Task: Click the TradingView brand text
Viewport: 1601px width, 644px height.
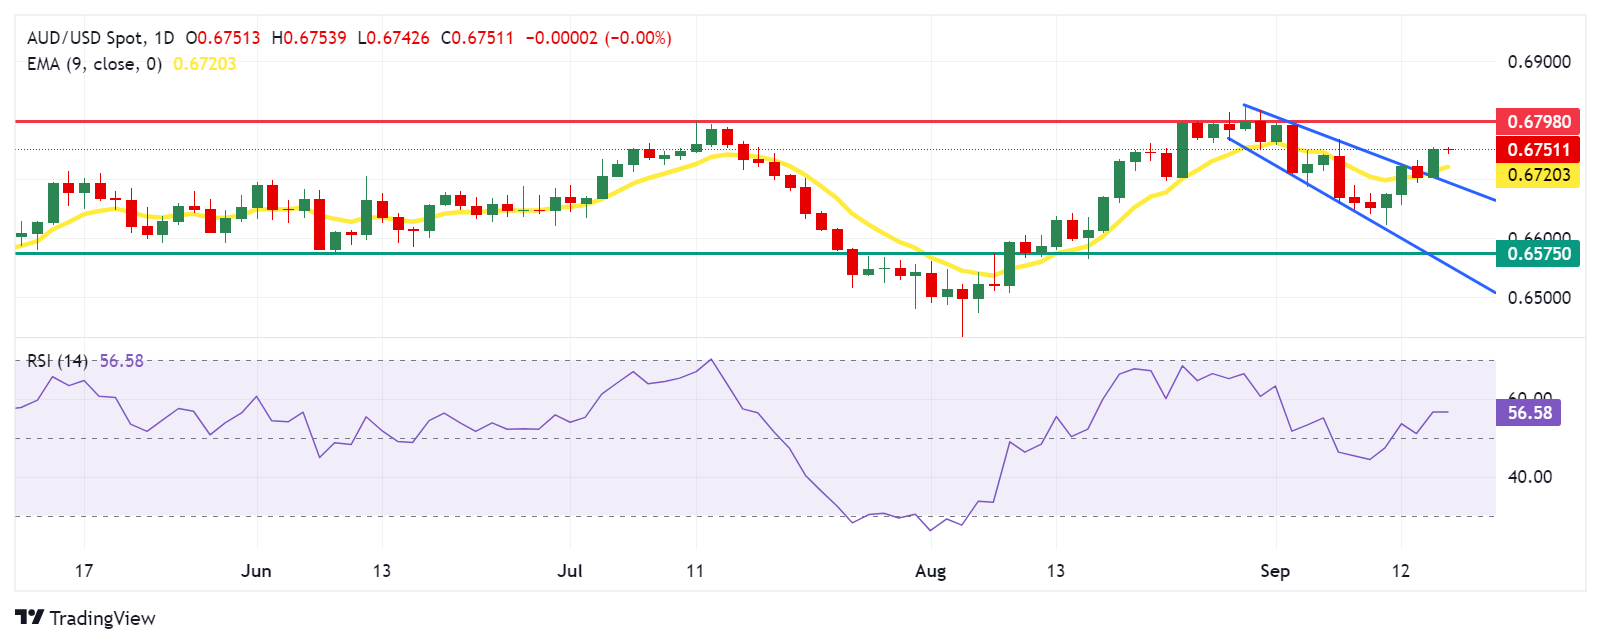Action: pyautogui.click(x=102, y=618)
